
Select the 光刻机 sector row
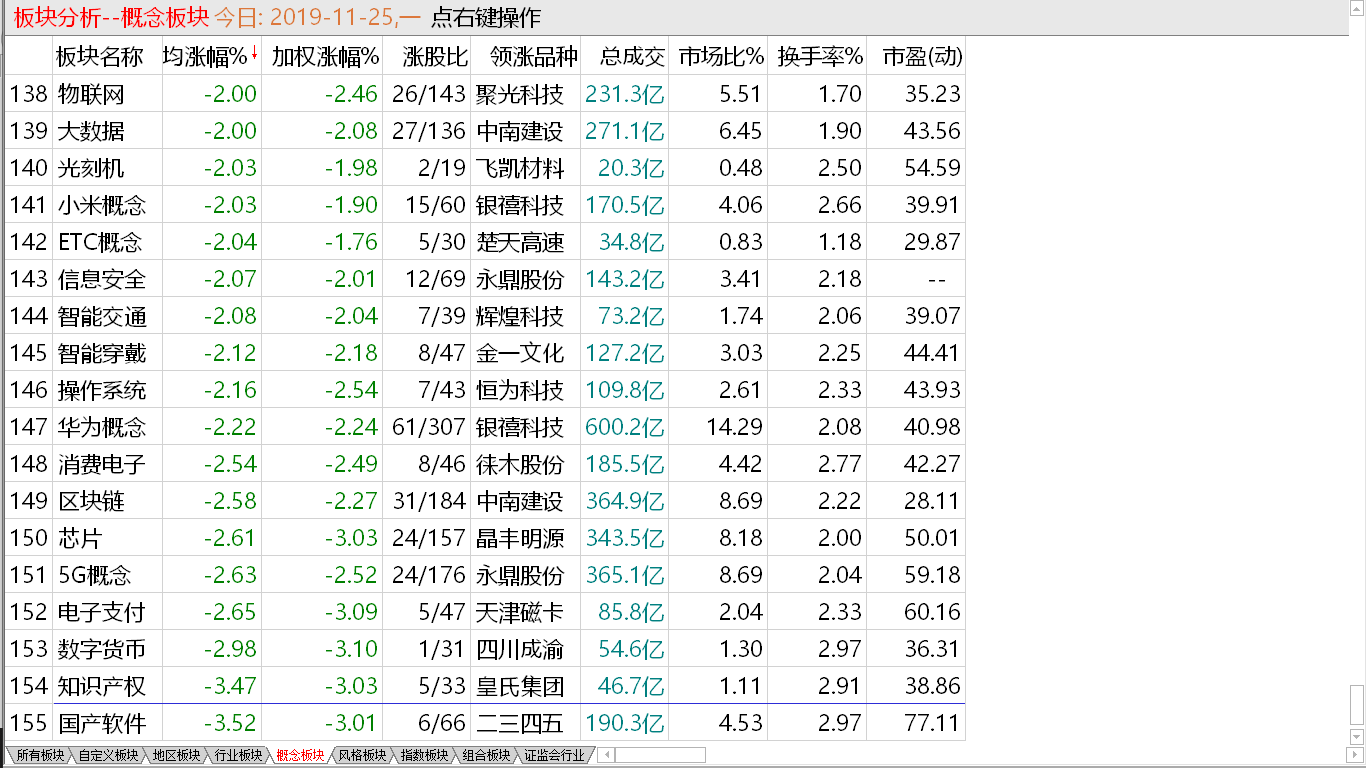[485, 168]
